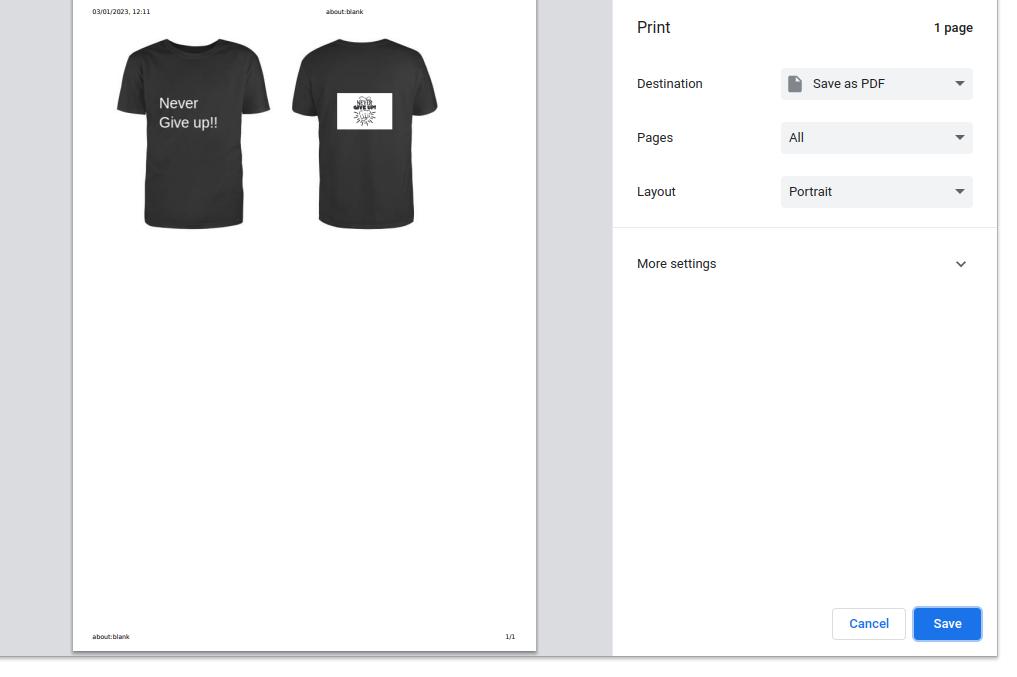The image size is (1017, 677).
Task: Click the '1/1' page number footer
Action: click(510, 637)
